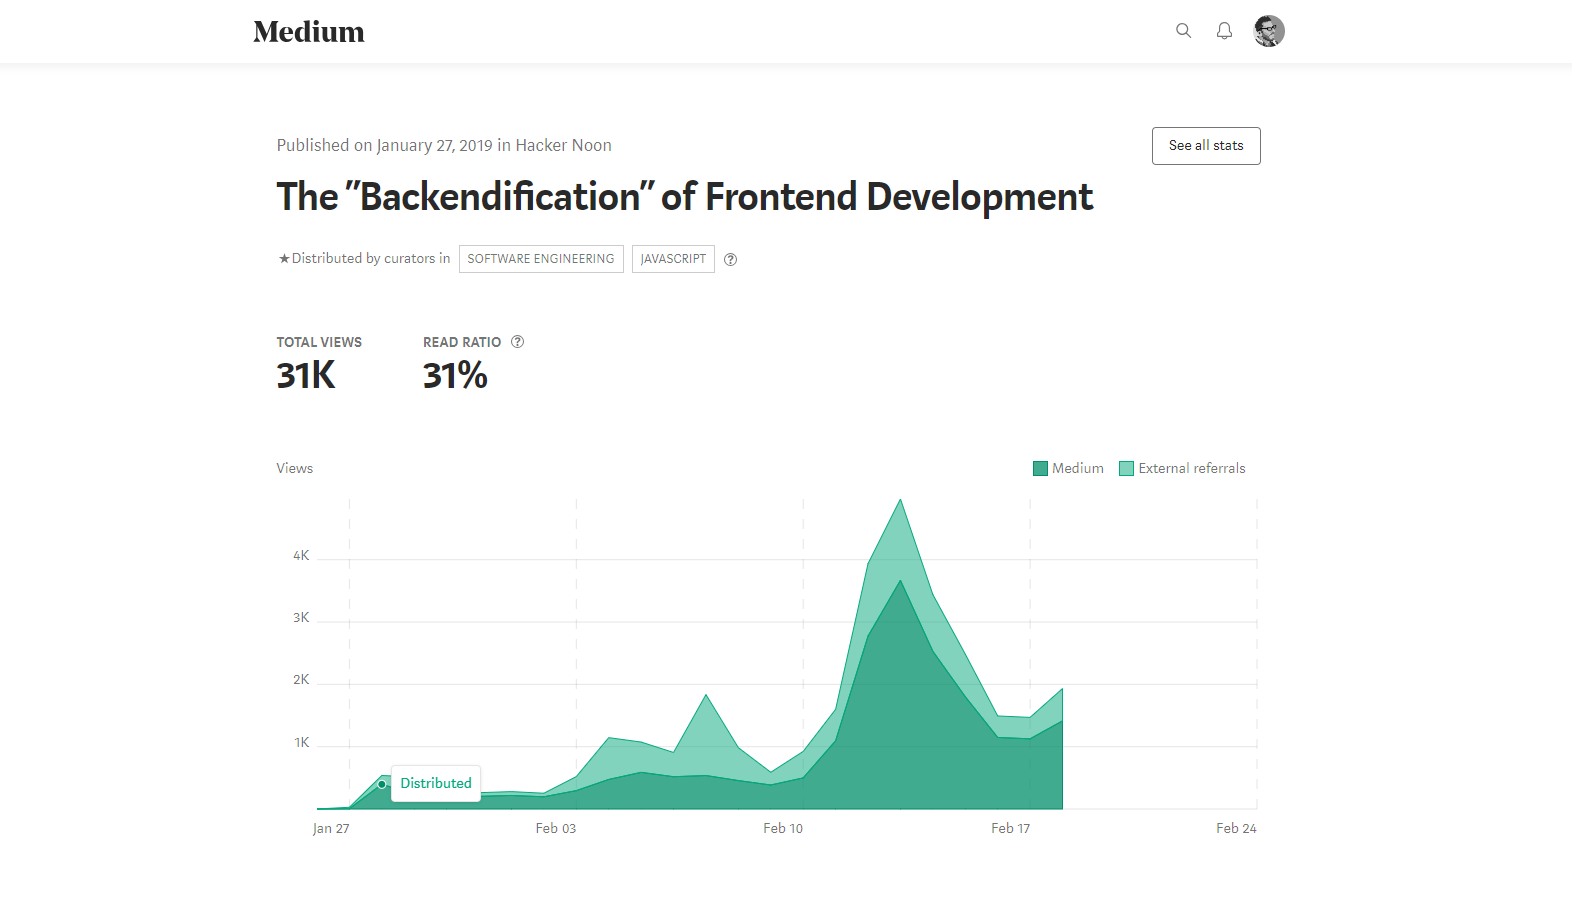Screen dimensions: 1572x898
Task: Open the user profile avatar
Action: tap(1269, 31)
